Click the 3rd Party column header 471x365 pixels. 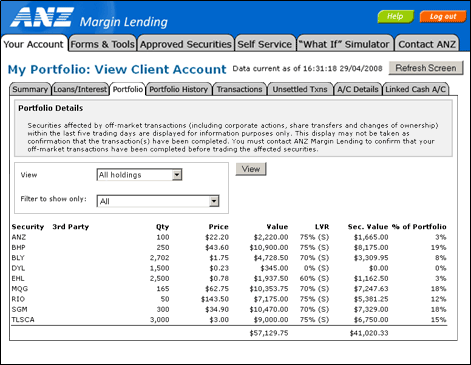pos(71,227)
